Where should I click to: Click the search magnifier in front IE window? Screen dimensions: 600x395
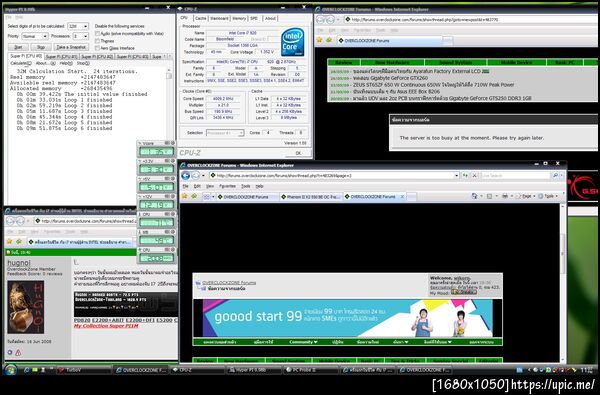[555, 175]
